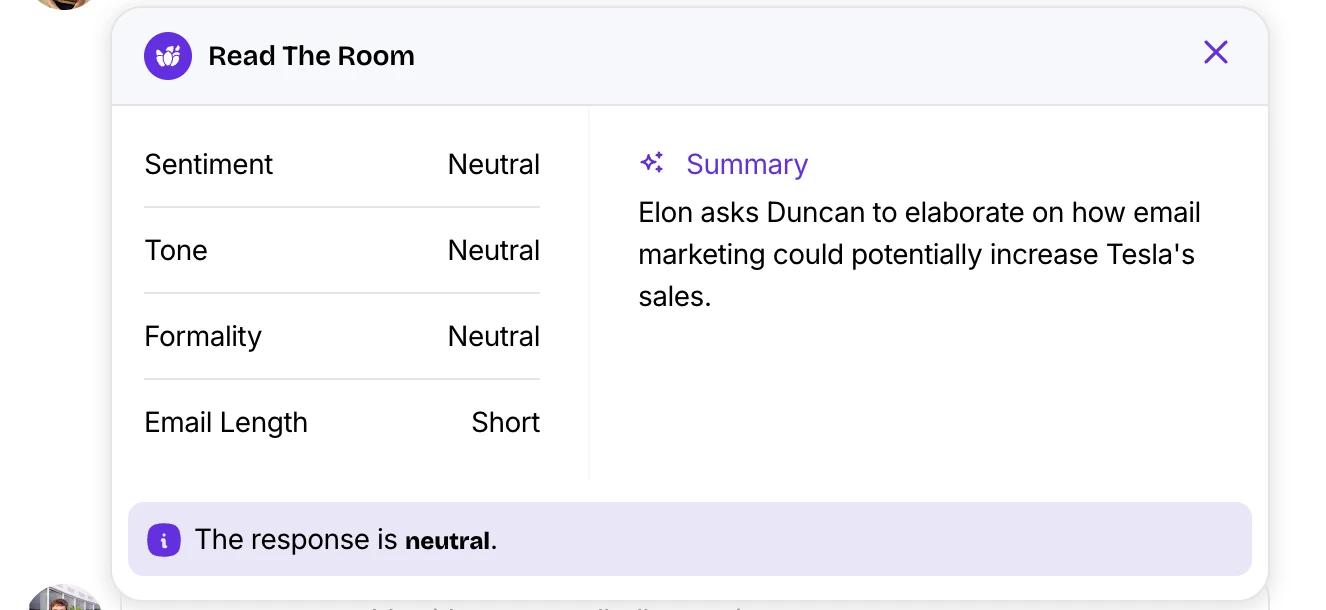
Task: Click the Read The Room logo icon
Action: click(168, 56)
